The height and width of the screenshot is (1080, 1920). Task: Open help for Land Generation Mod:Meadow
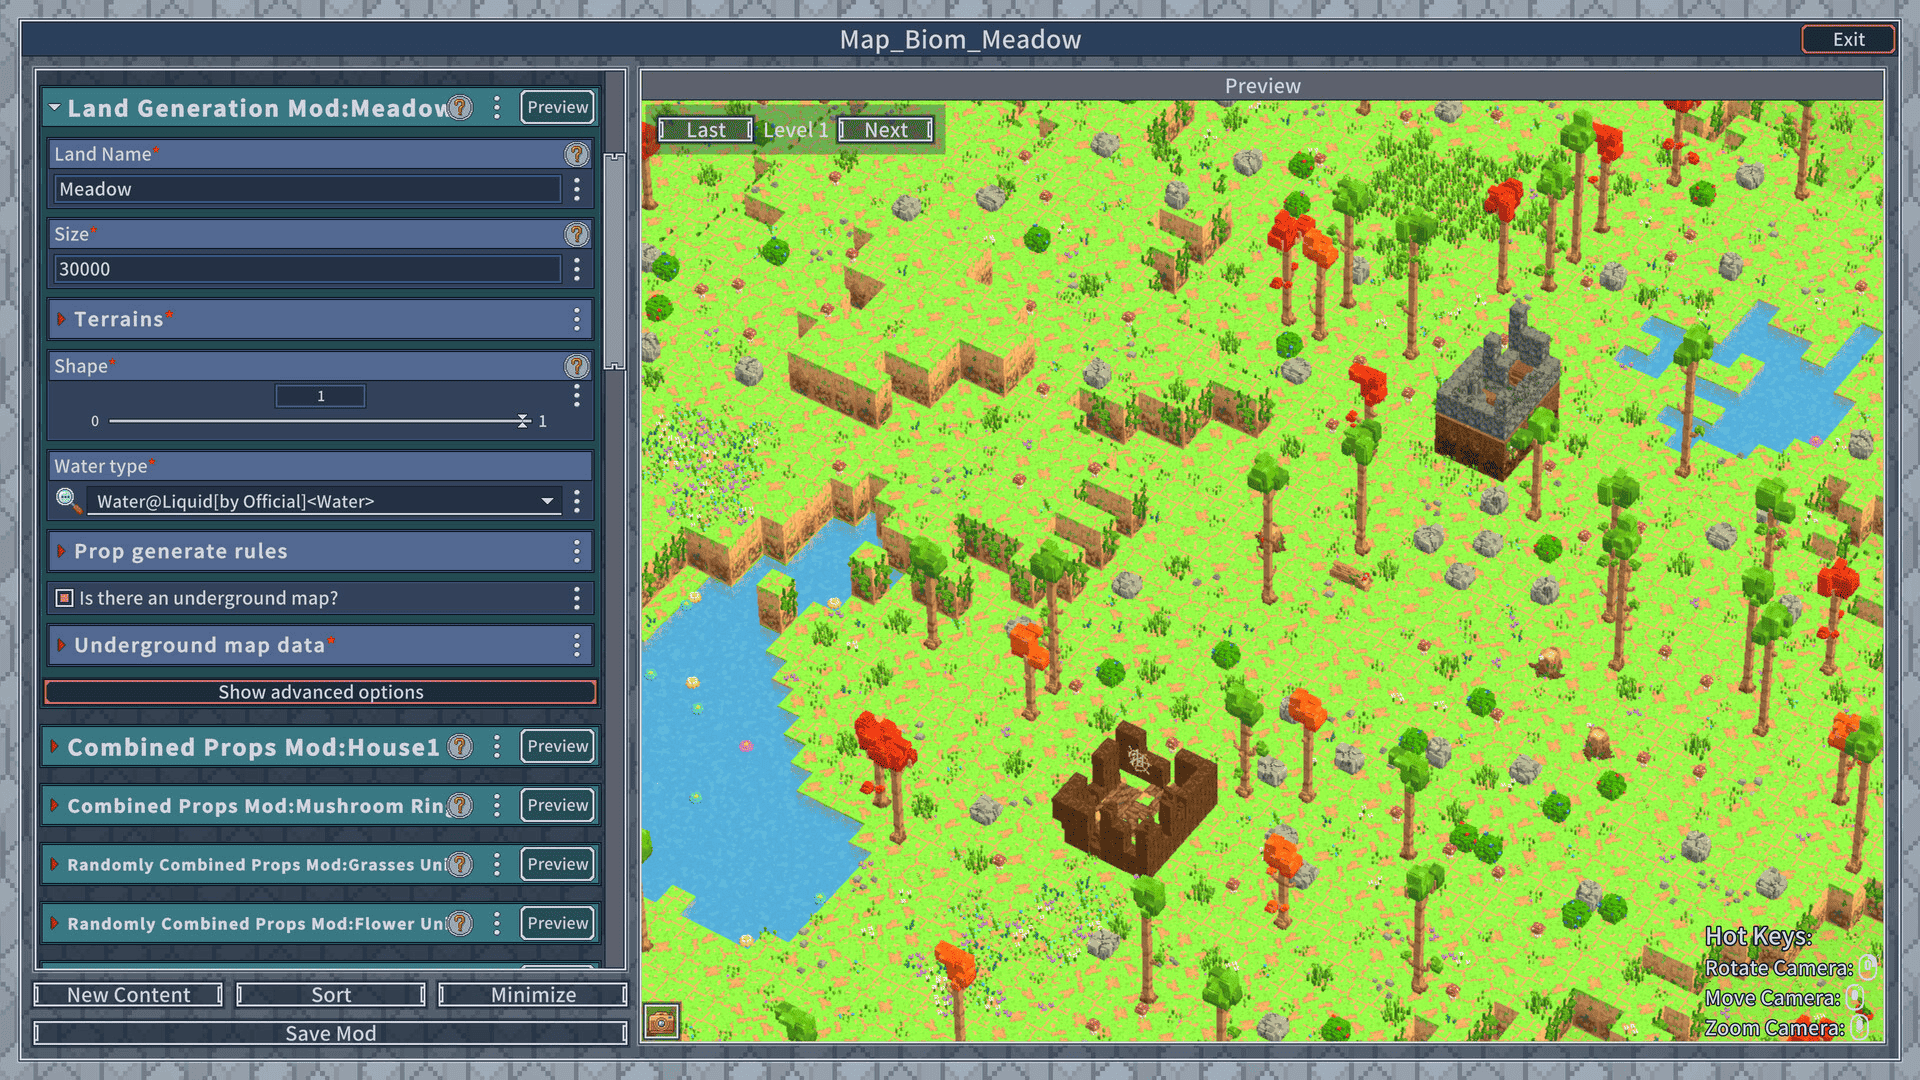coord(459,108)
